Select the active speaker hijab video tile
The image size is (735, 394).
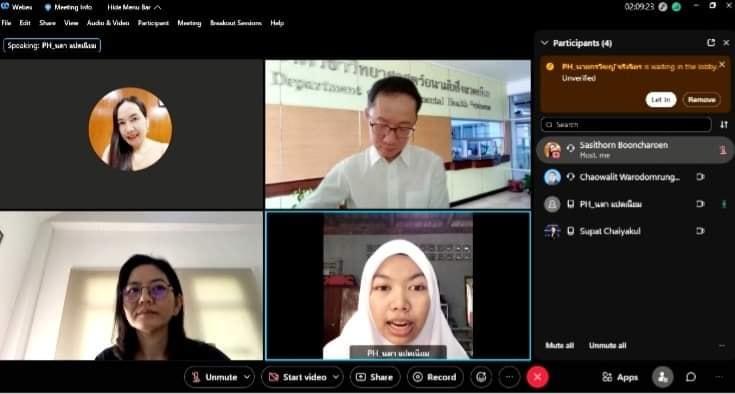398,286
